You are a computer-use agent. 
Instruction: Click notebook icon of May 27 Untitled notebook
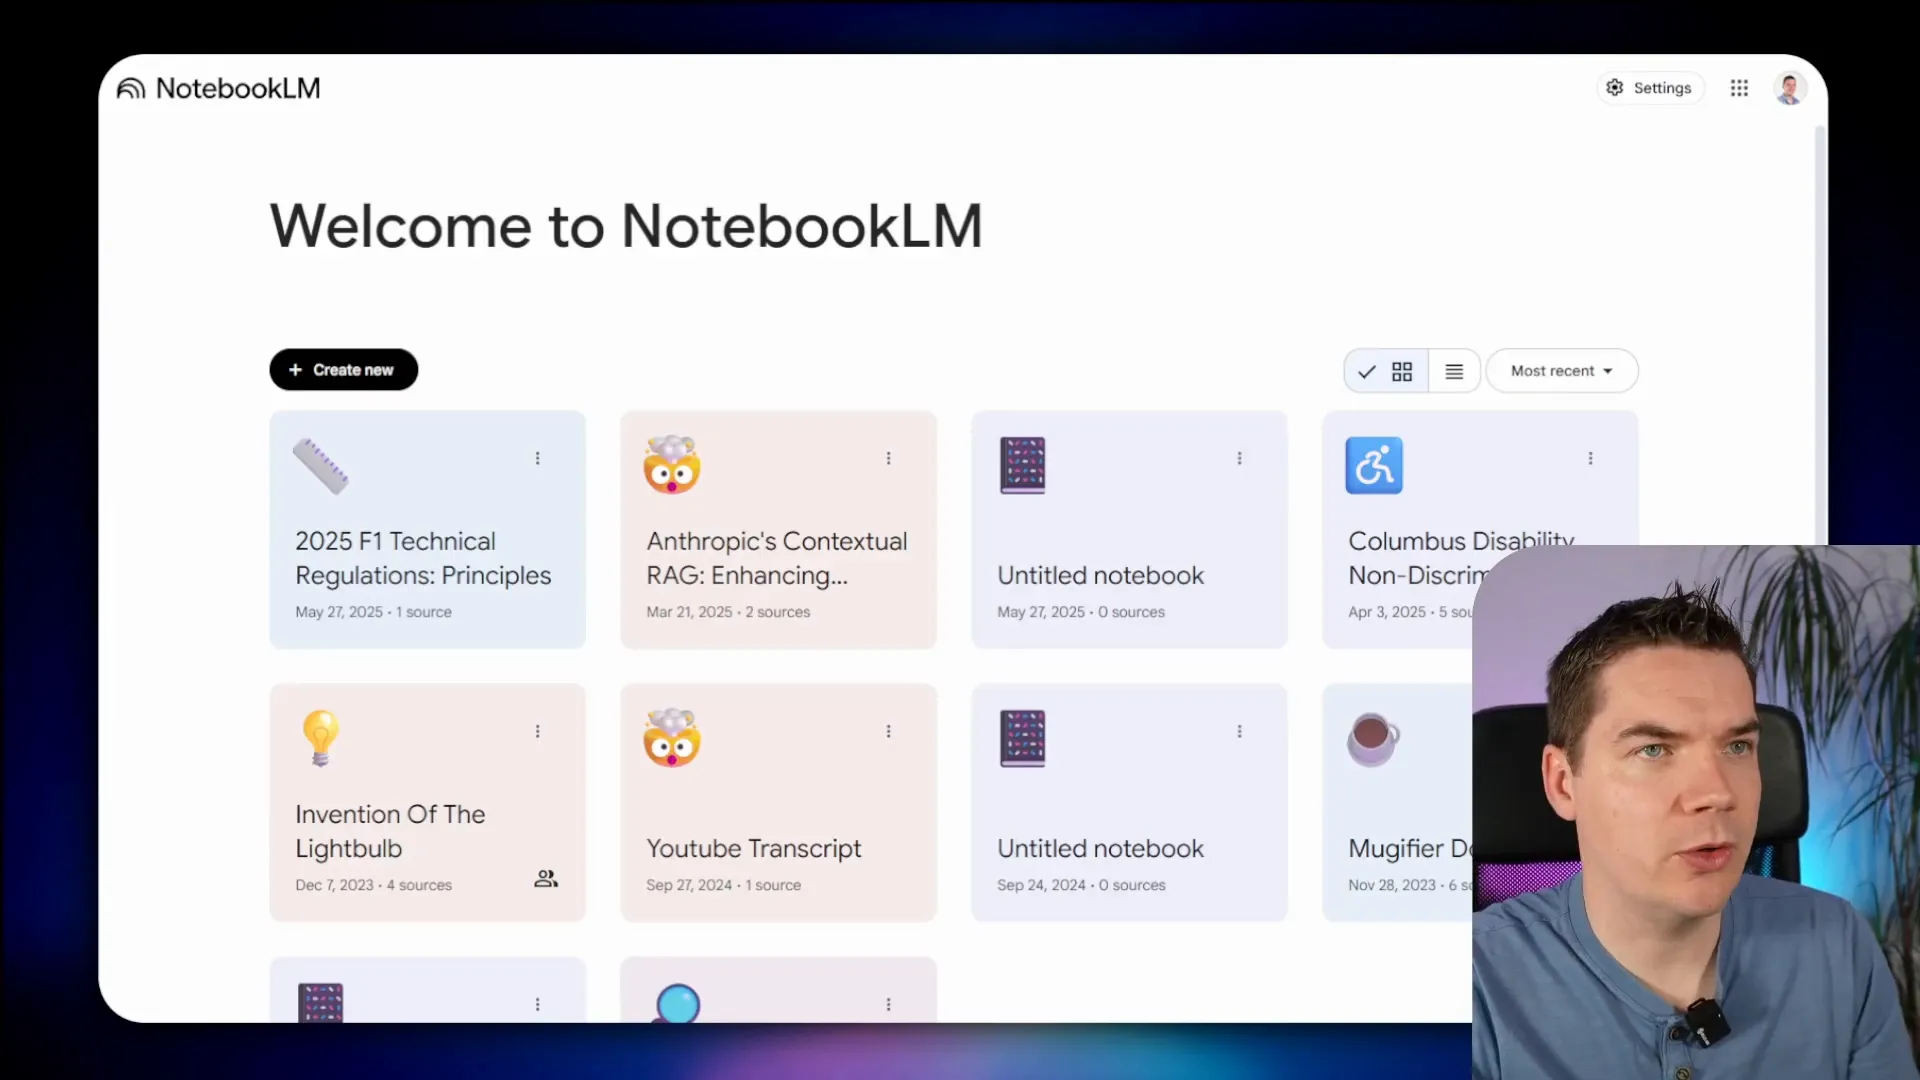point(1022,465)
